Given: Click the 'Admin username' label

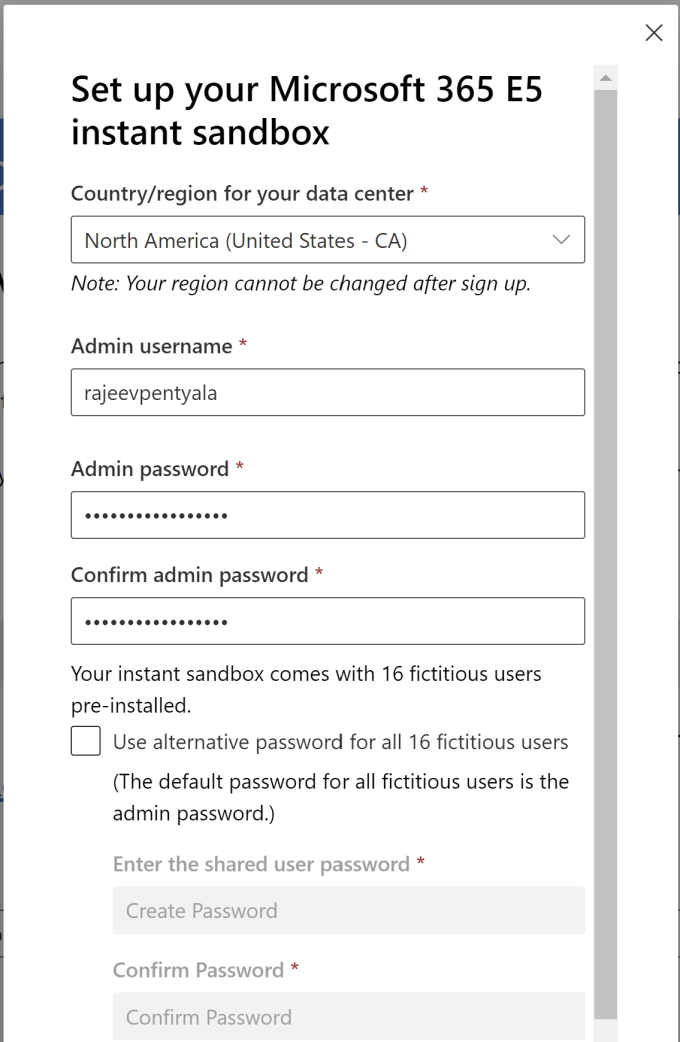Looking at the screenshot, I should pyautogui.click(x=151, y=346).
